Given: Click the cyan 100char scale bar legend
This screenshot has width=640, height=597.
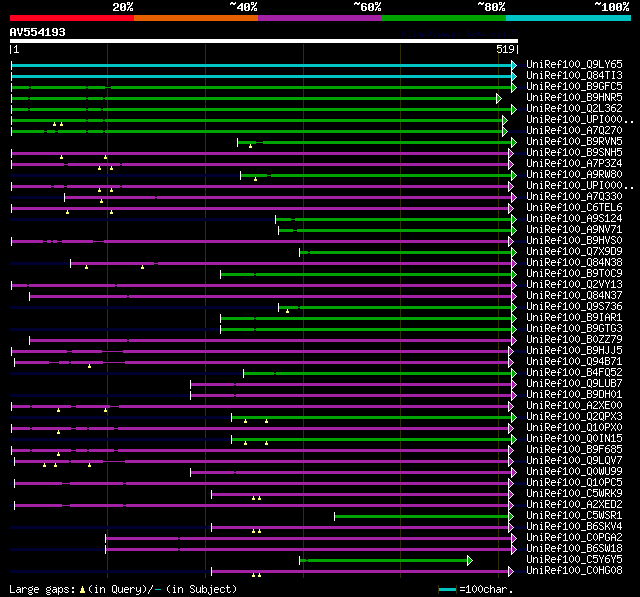Looking at the screenshot, I should tap(448, 589).
